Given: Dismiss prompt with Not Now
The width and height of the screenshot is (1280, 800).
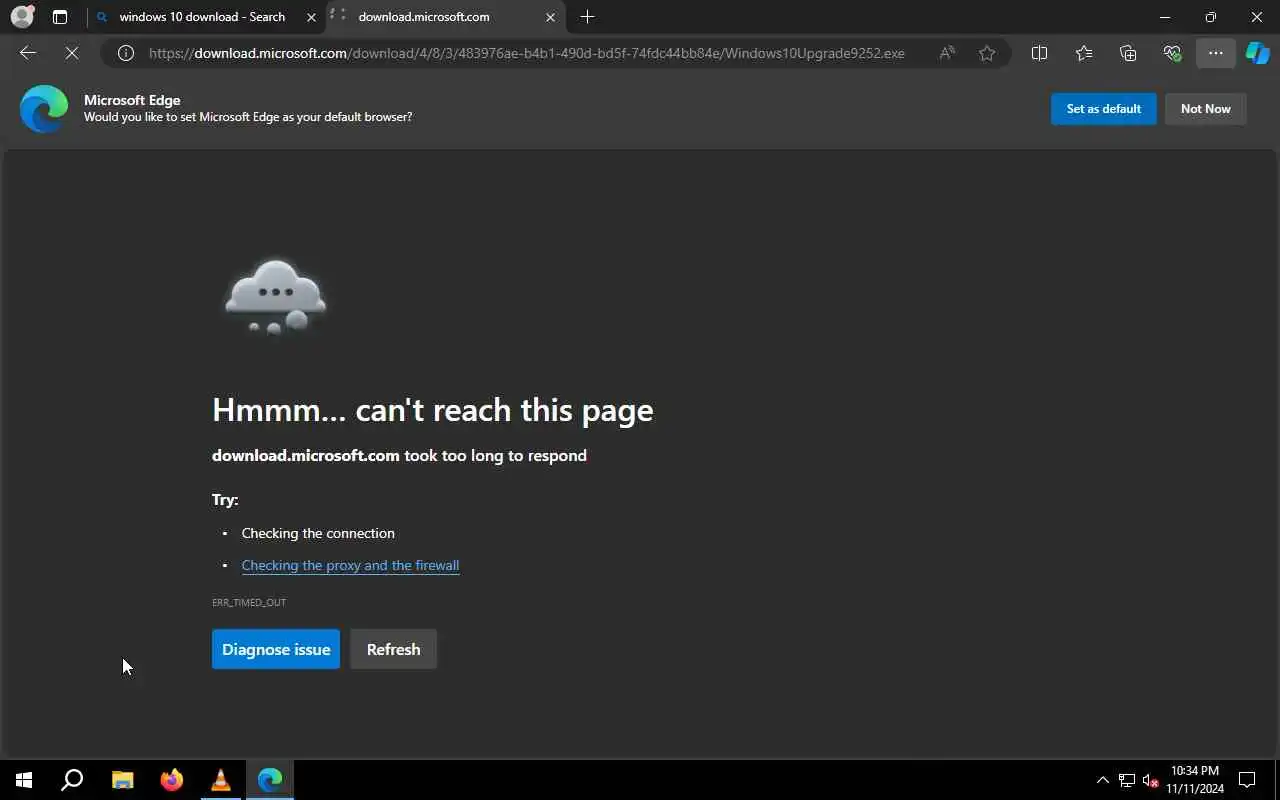Looking at the screenshot, I should click(x=1205, y=109).
